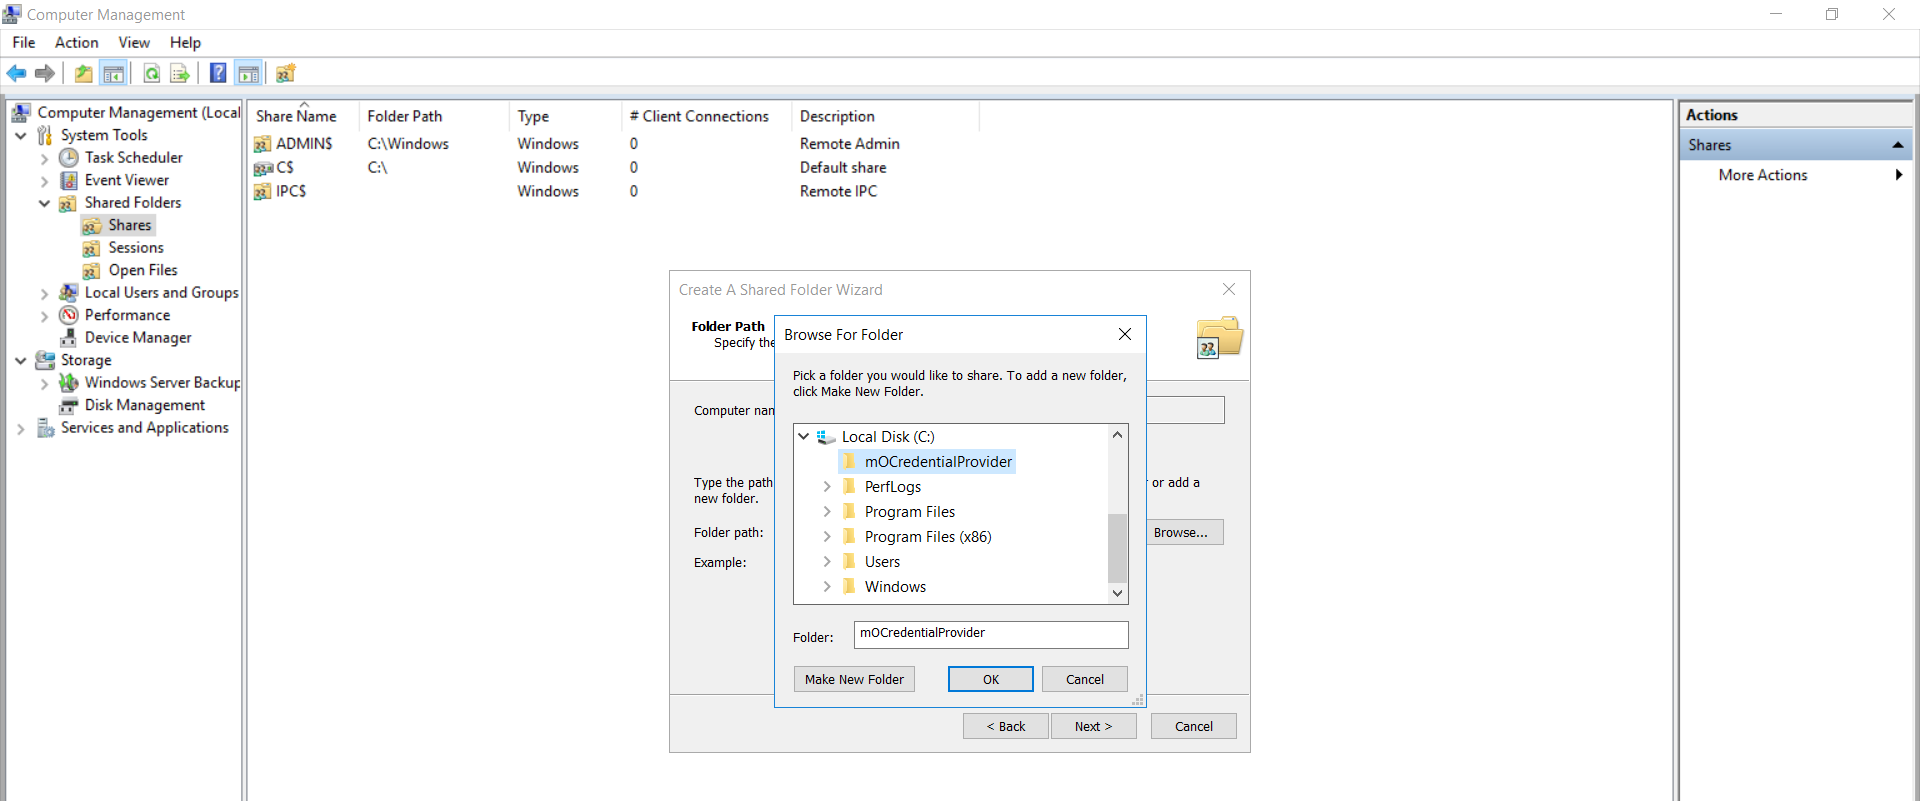This screenshot has height=801, width=1920.
Task: Expand the Task Scheduler node
Action: 44,158
